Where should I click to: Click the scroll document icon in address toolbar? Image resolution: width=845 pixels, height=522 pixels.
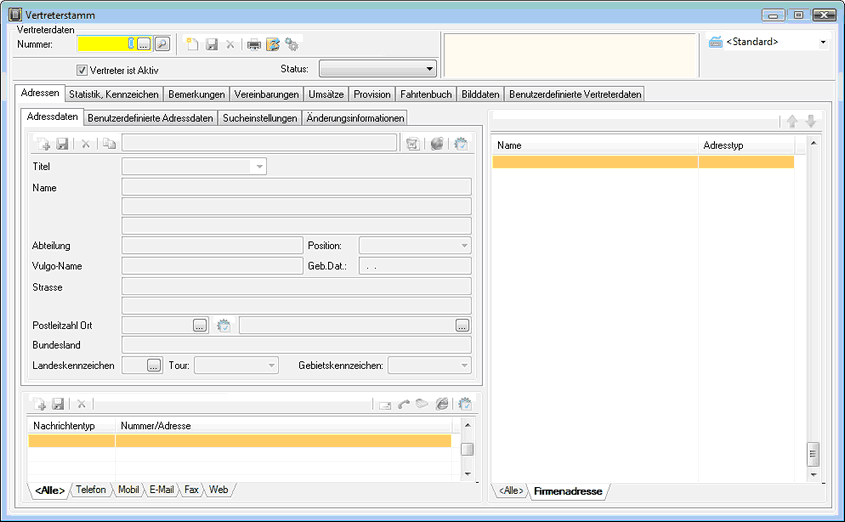click(x=413, y=144)
